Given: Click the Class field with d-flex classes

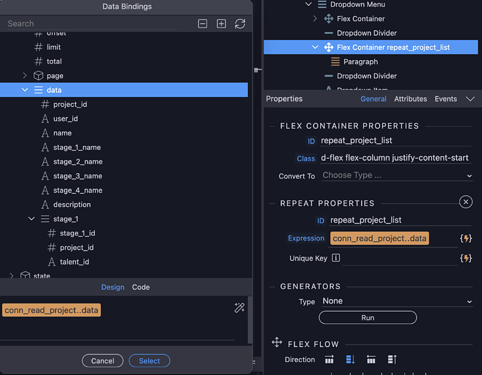Looking at the screenshot, I should click(396, 158).
